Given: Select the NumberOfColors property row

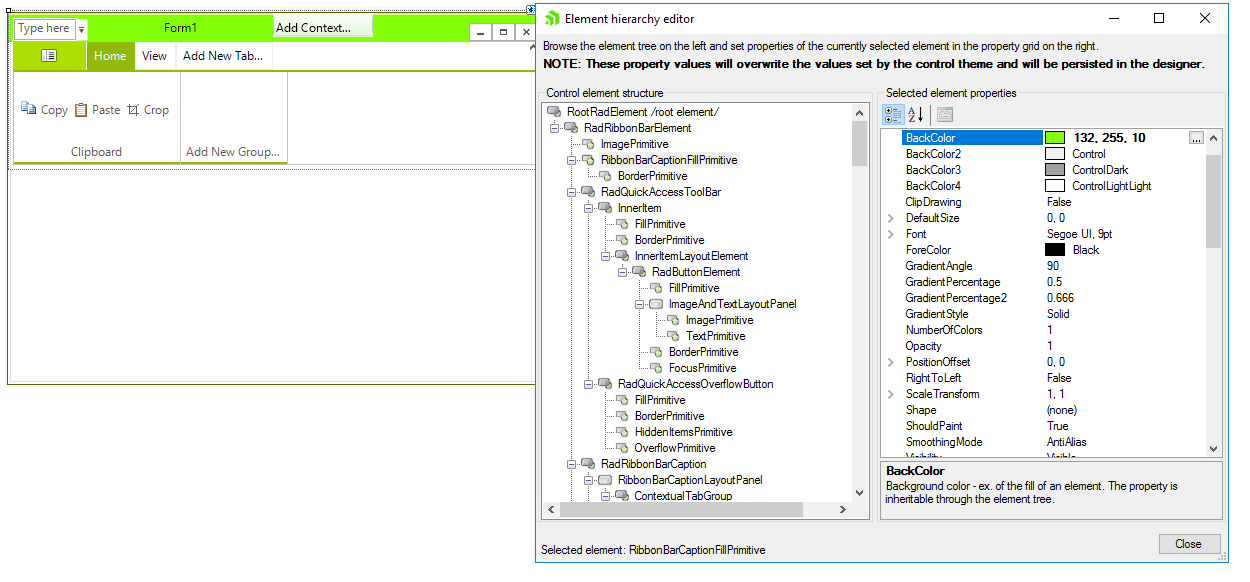Looking at the screenshot, I should 1043,330.
